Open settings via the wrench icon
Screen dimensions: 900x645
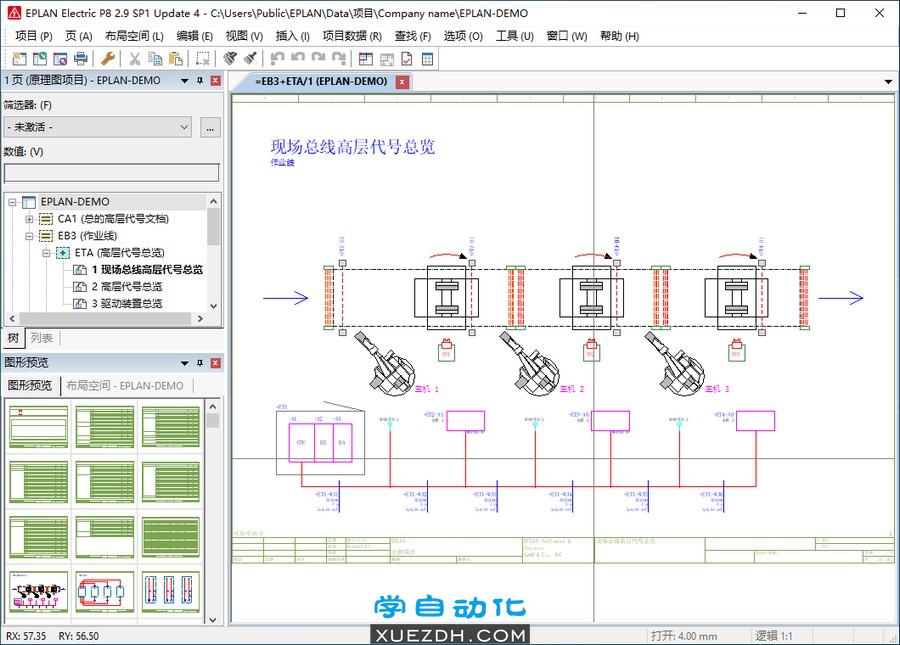pyautogui.click(x=108, y=59)
